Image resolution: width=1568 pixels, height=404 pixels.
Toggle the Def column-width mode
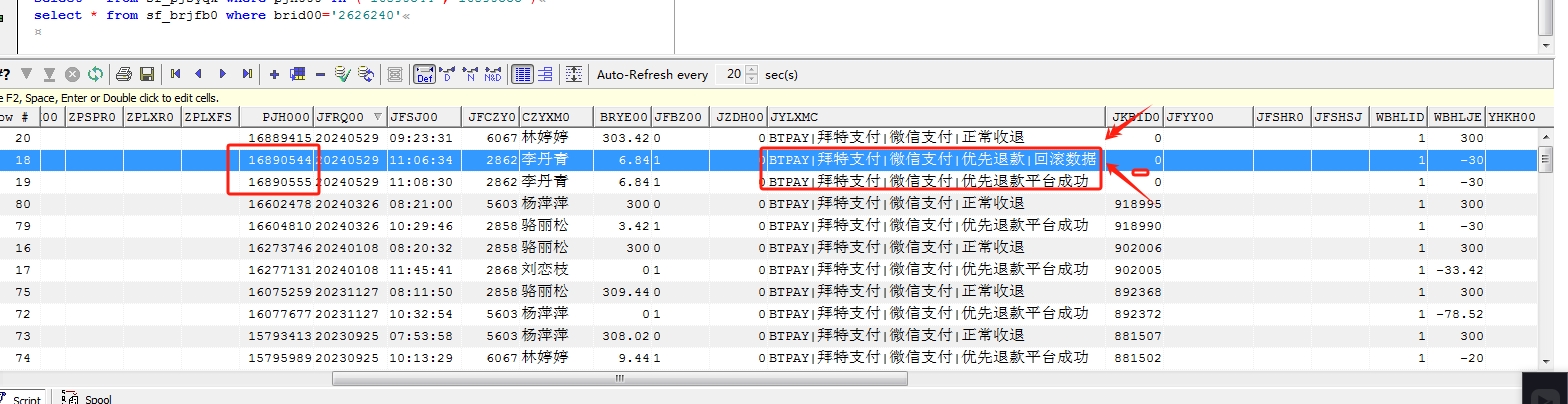pos(424,74)
